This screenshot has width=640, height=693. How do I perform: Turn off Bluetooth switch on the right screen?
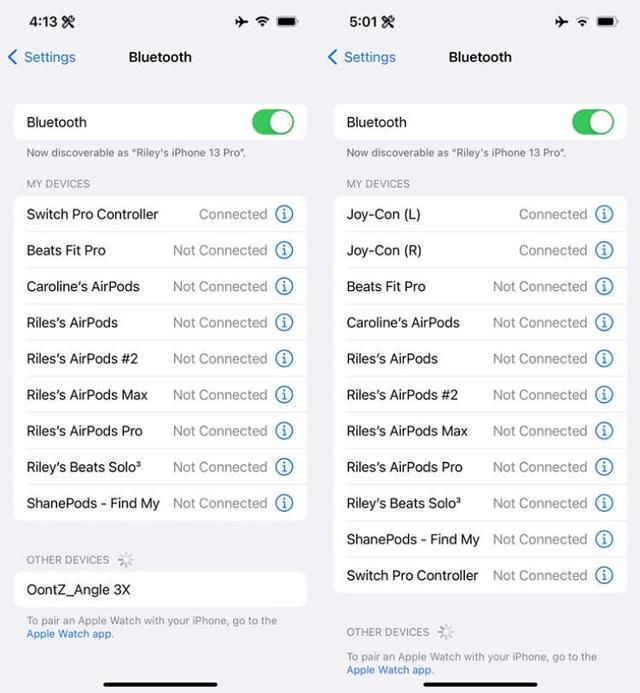pyautogui.click(x=593, y=122)
